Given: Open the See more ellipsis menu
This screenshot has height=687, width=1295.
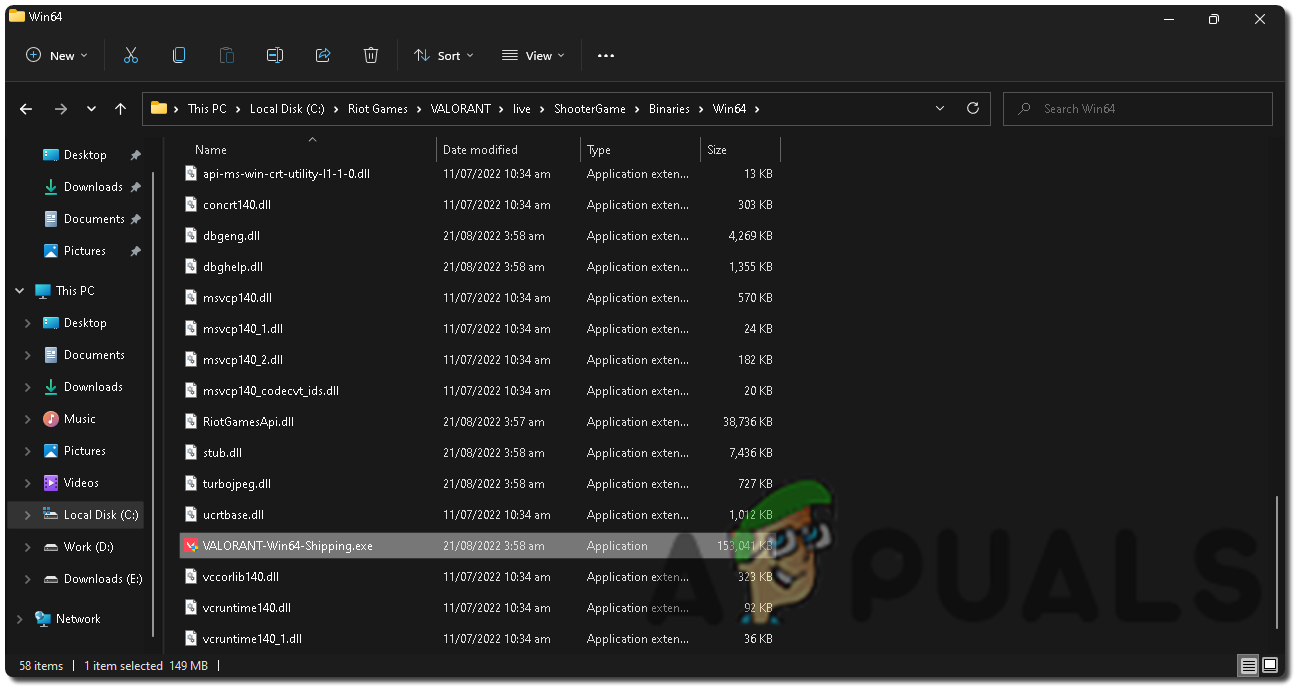Looking at the screenshot, I should coord(606,56).
